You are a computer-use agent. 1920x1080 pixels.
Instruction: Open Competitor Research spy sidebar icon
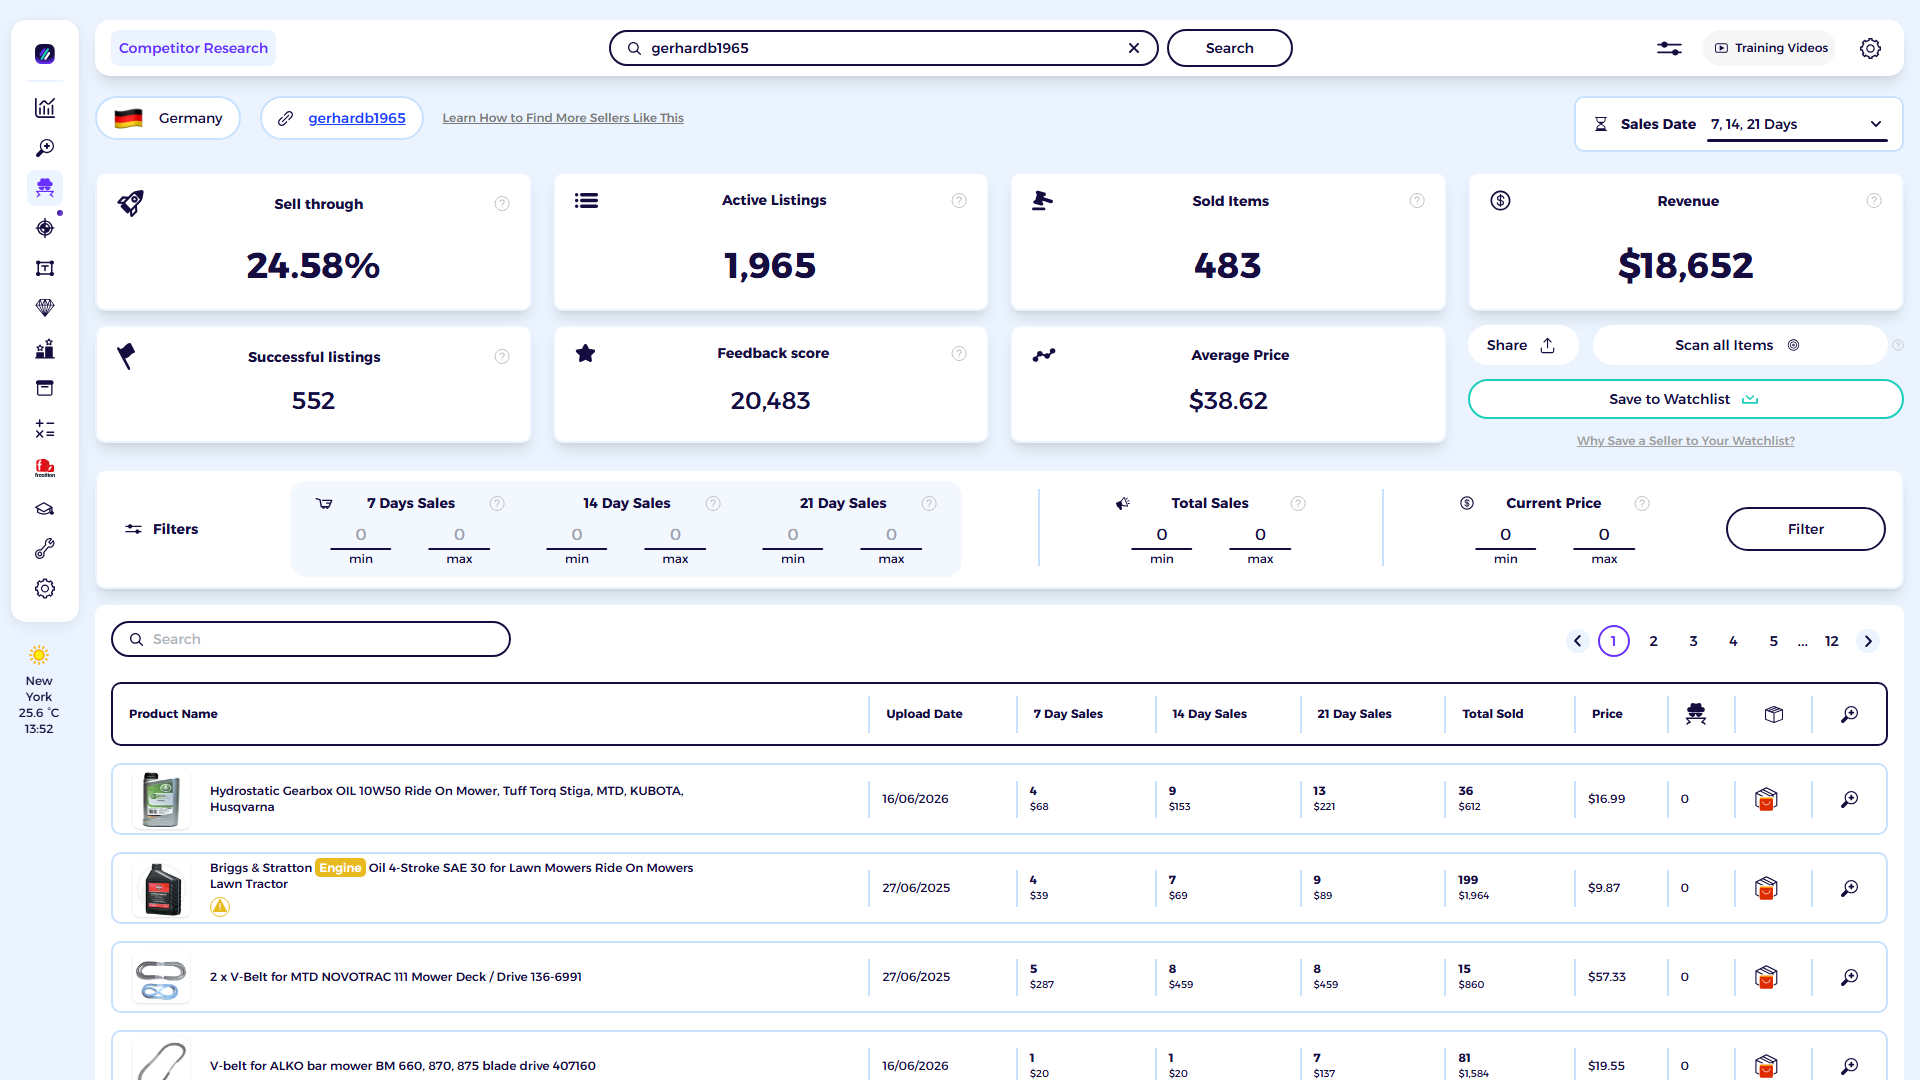click(45, 188)
